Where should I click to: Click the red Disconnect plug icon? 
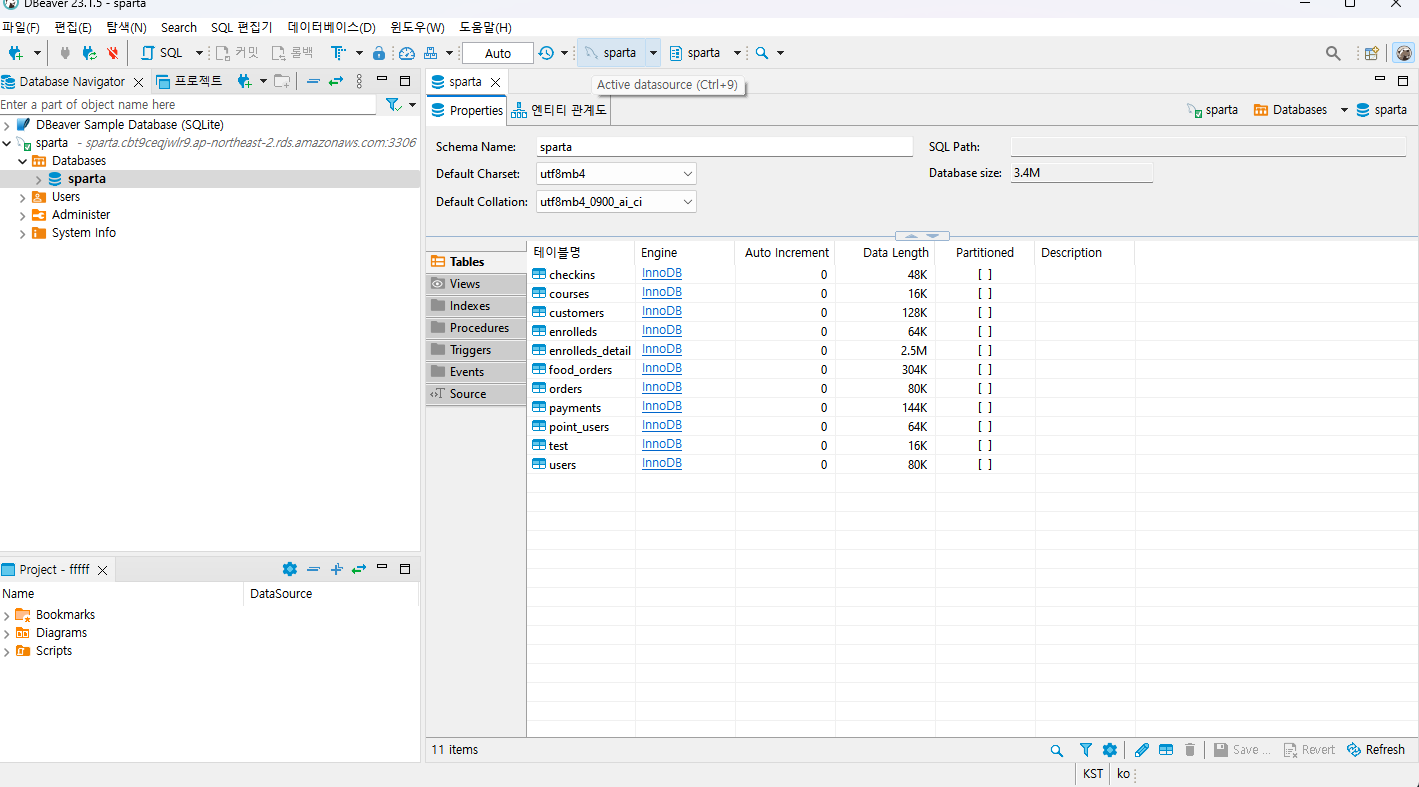(x=112, y=53)
